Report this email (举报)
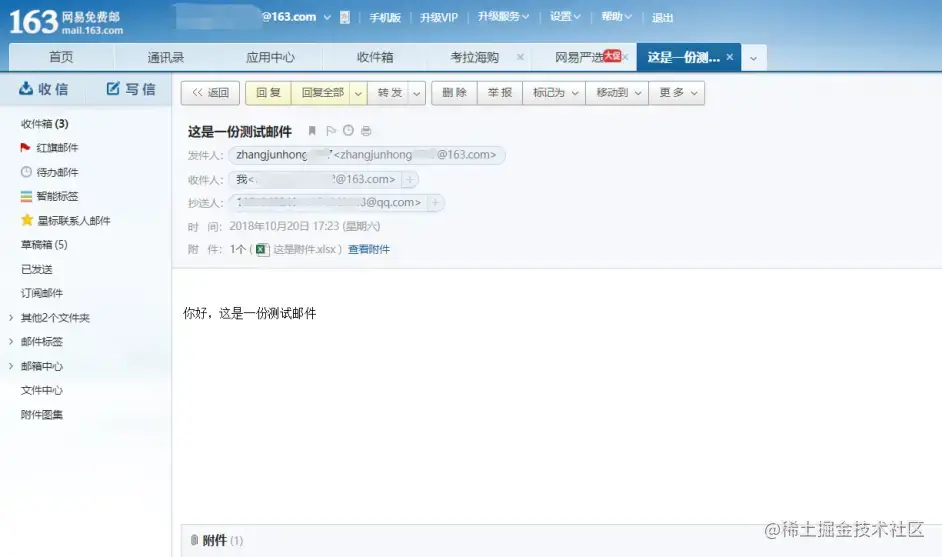Image resolution: width=942 pixels, height=557 pixels. click(500, 93)
